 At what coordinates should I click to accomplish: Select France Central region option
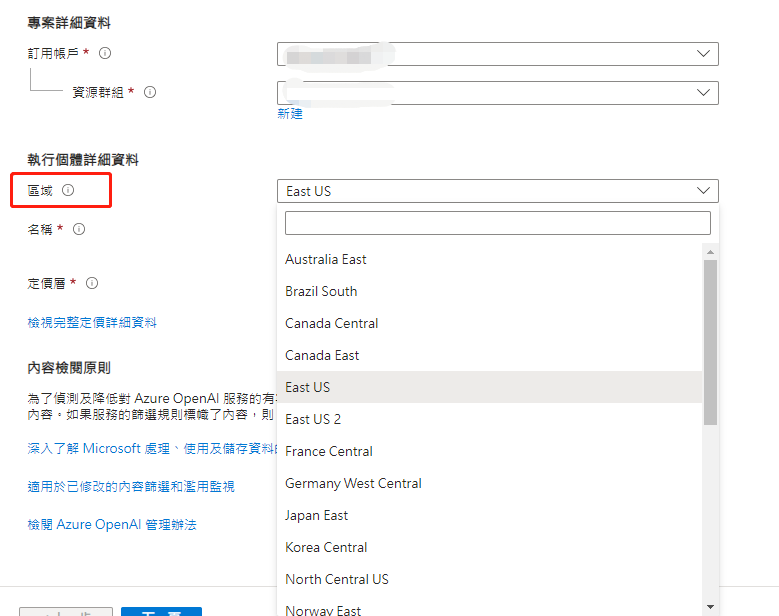point(329,451)
